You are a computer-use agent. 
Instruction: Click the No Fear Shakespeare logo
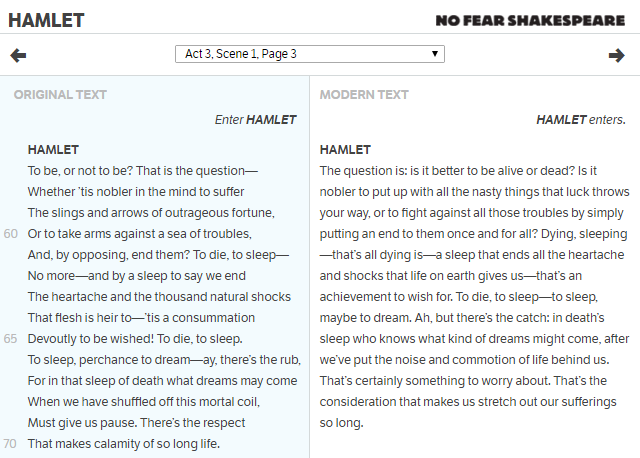click(530, 20)
